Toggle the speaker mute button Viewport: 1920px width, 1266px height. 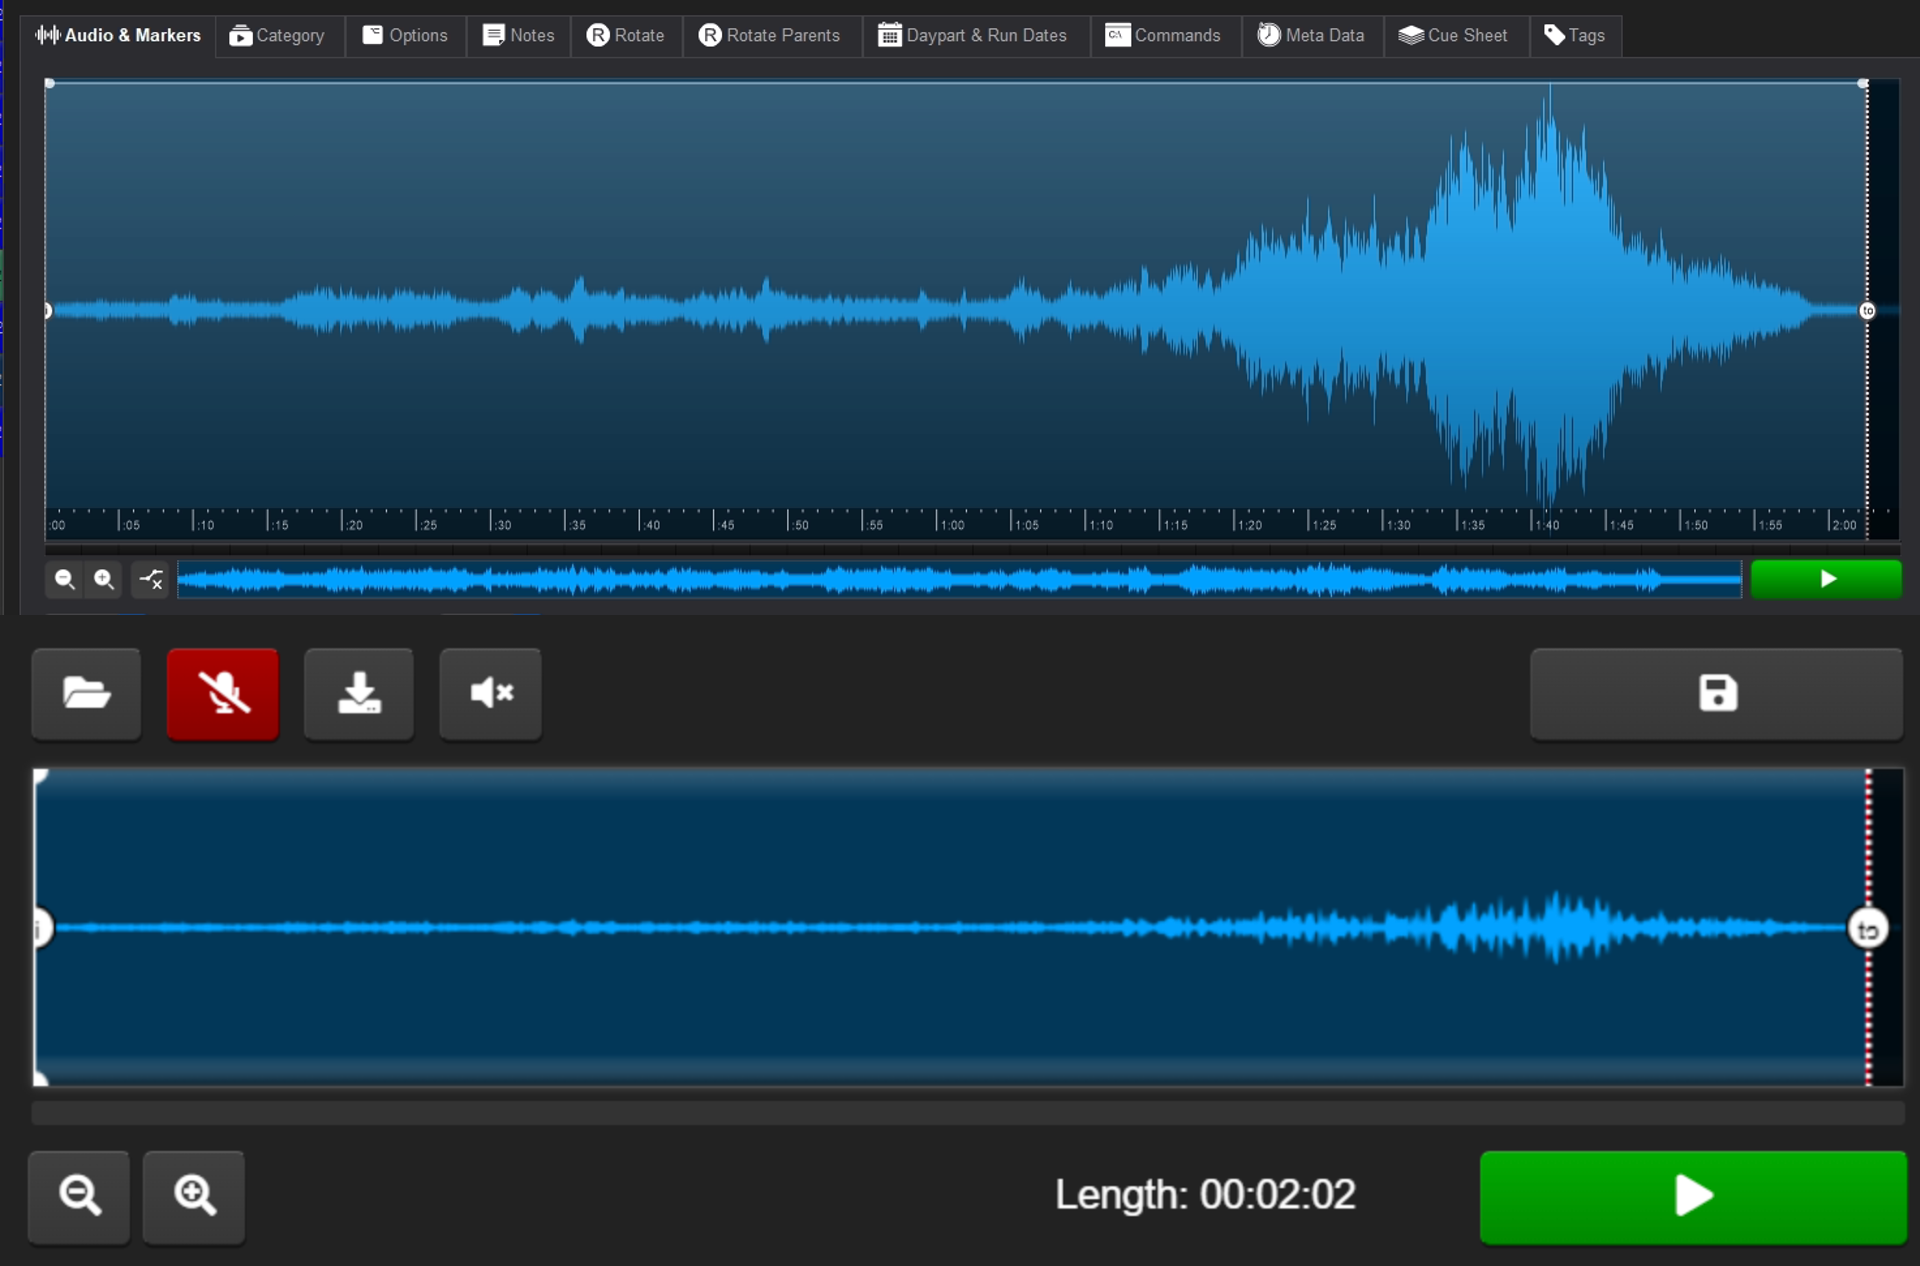490,693
